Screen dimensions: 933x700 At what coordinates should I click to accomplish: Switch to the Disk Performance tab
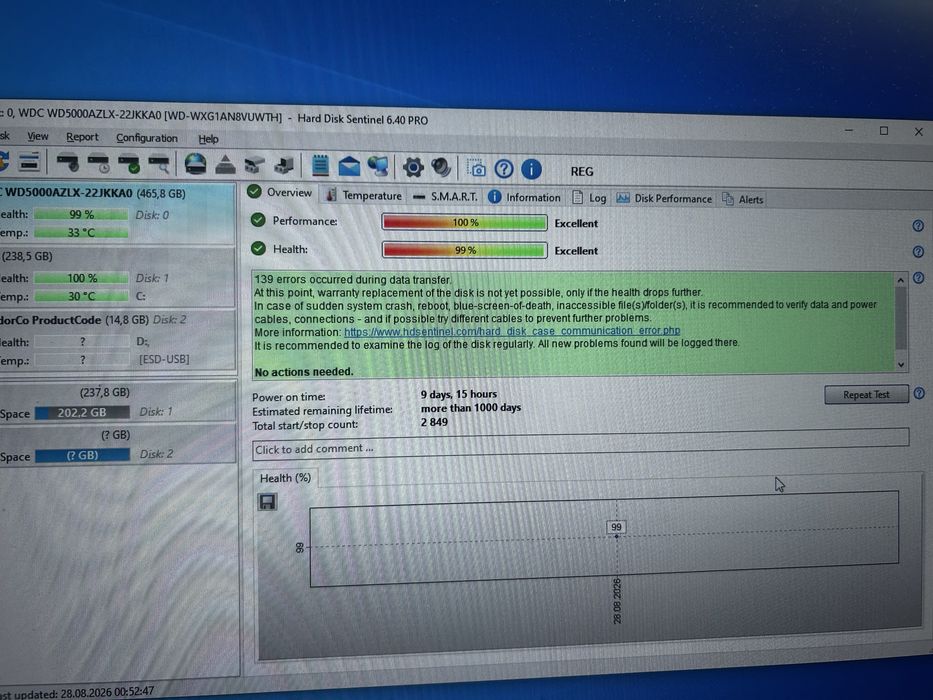pyautogui.click(x=664, y=198)
